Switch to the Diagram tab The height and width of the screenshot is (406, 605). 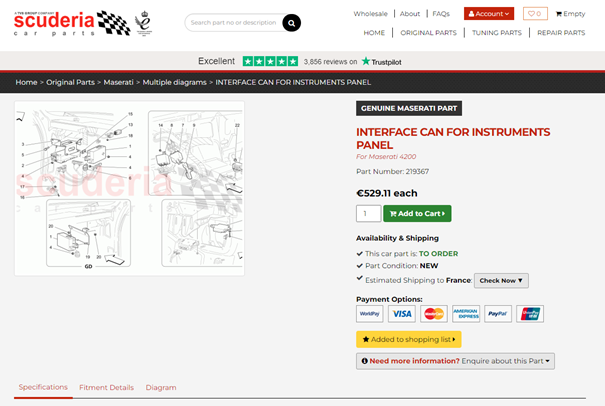pos(161,387)
